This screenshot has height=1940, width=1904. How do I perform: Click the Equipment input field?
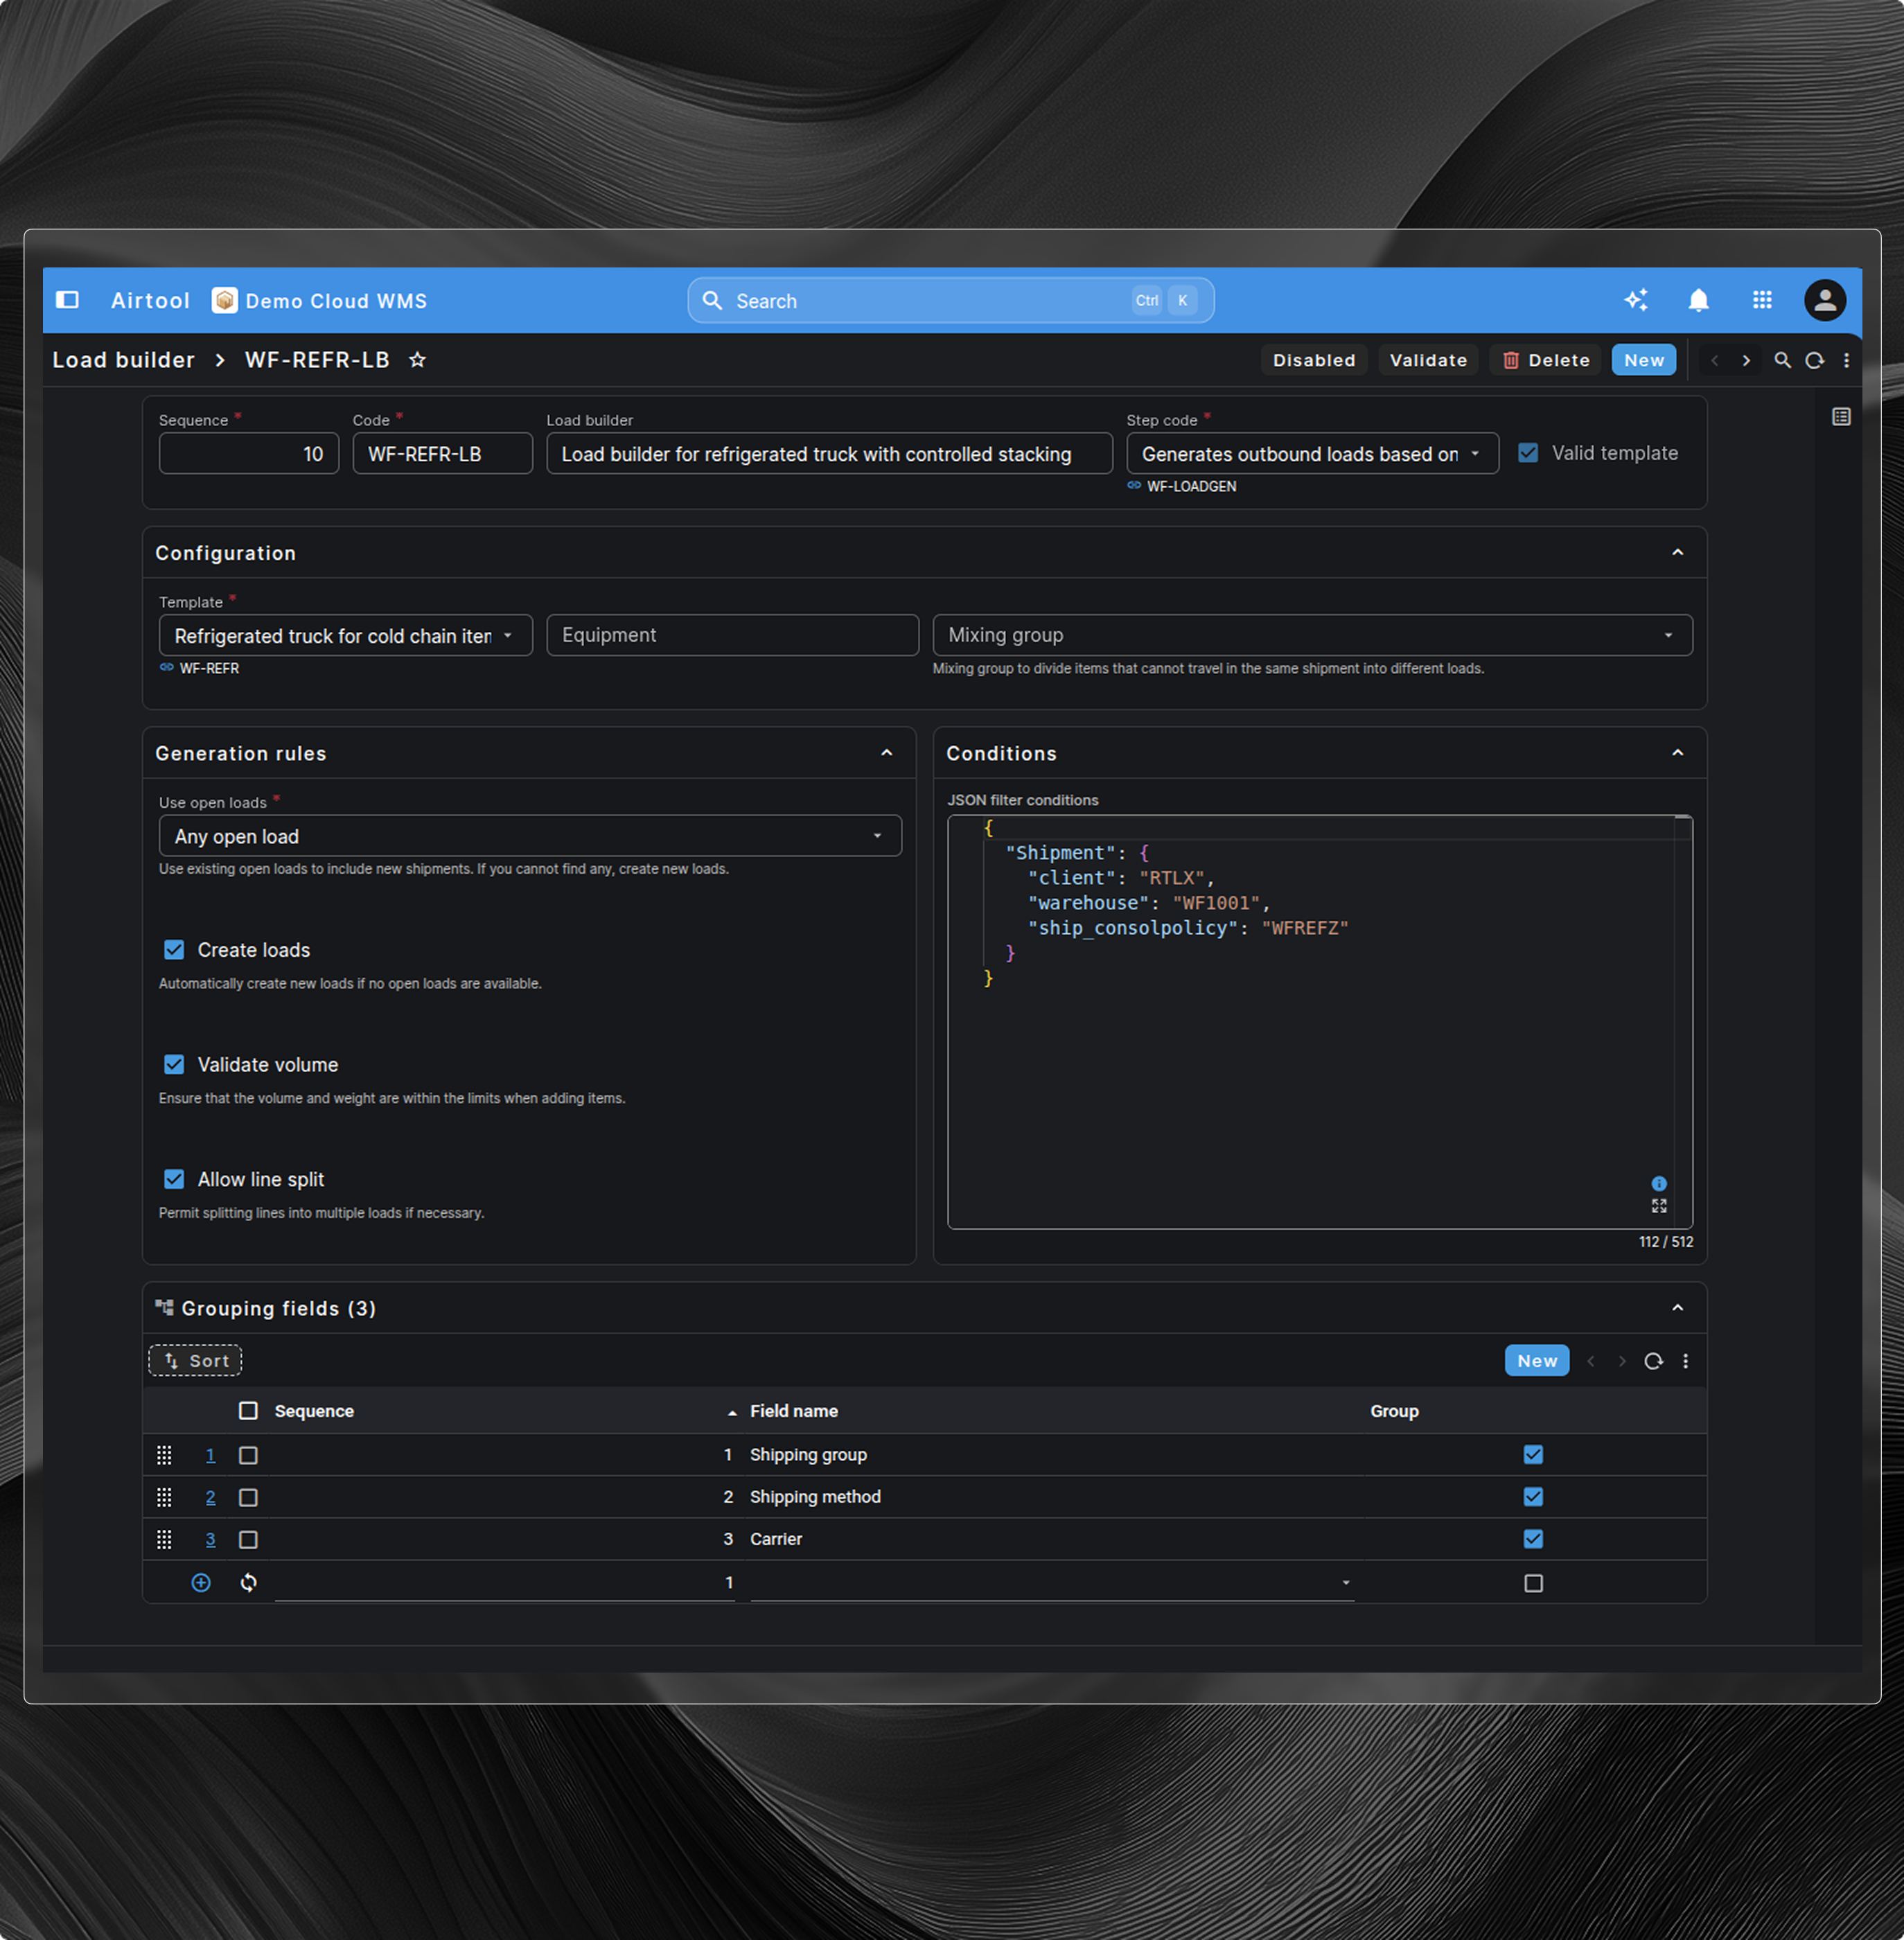(x=732, y=635)
